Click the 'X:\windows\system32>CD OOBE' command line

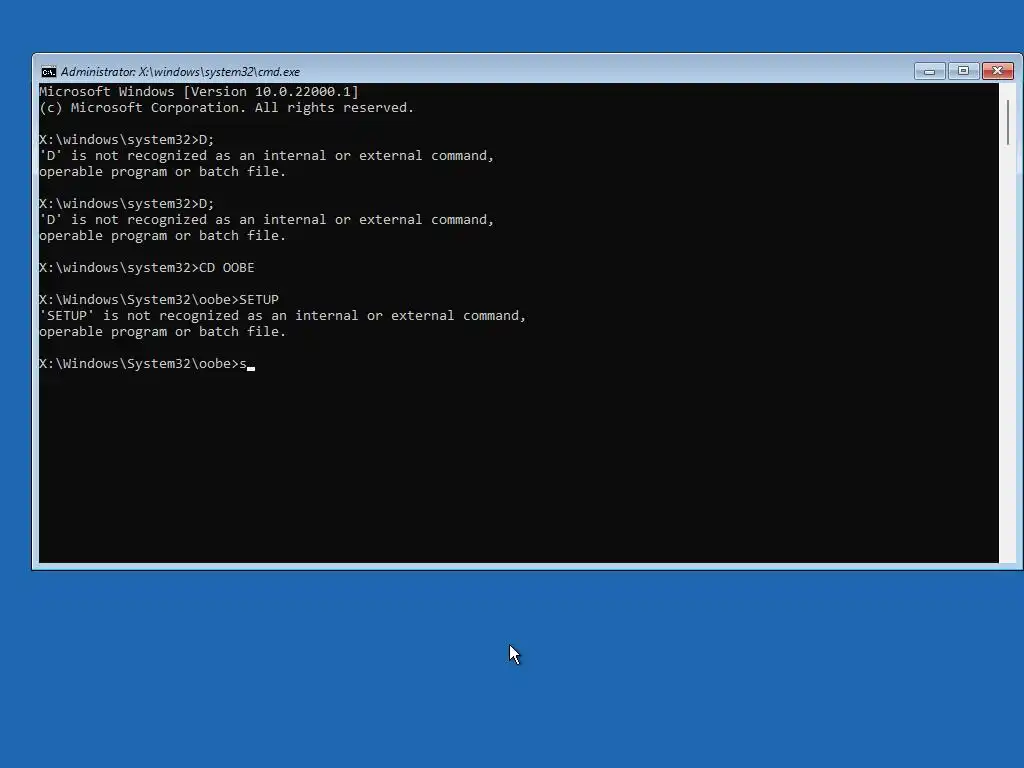pos(146,268)
